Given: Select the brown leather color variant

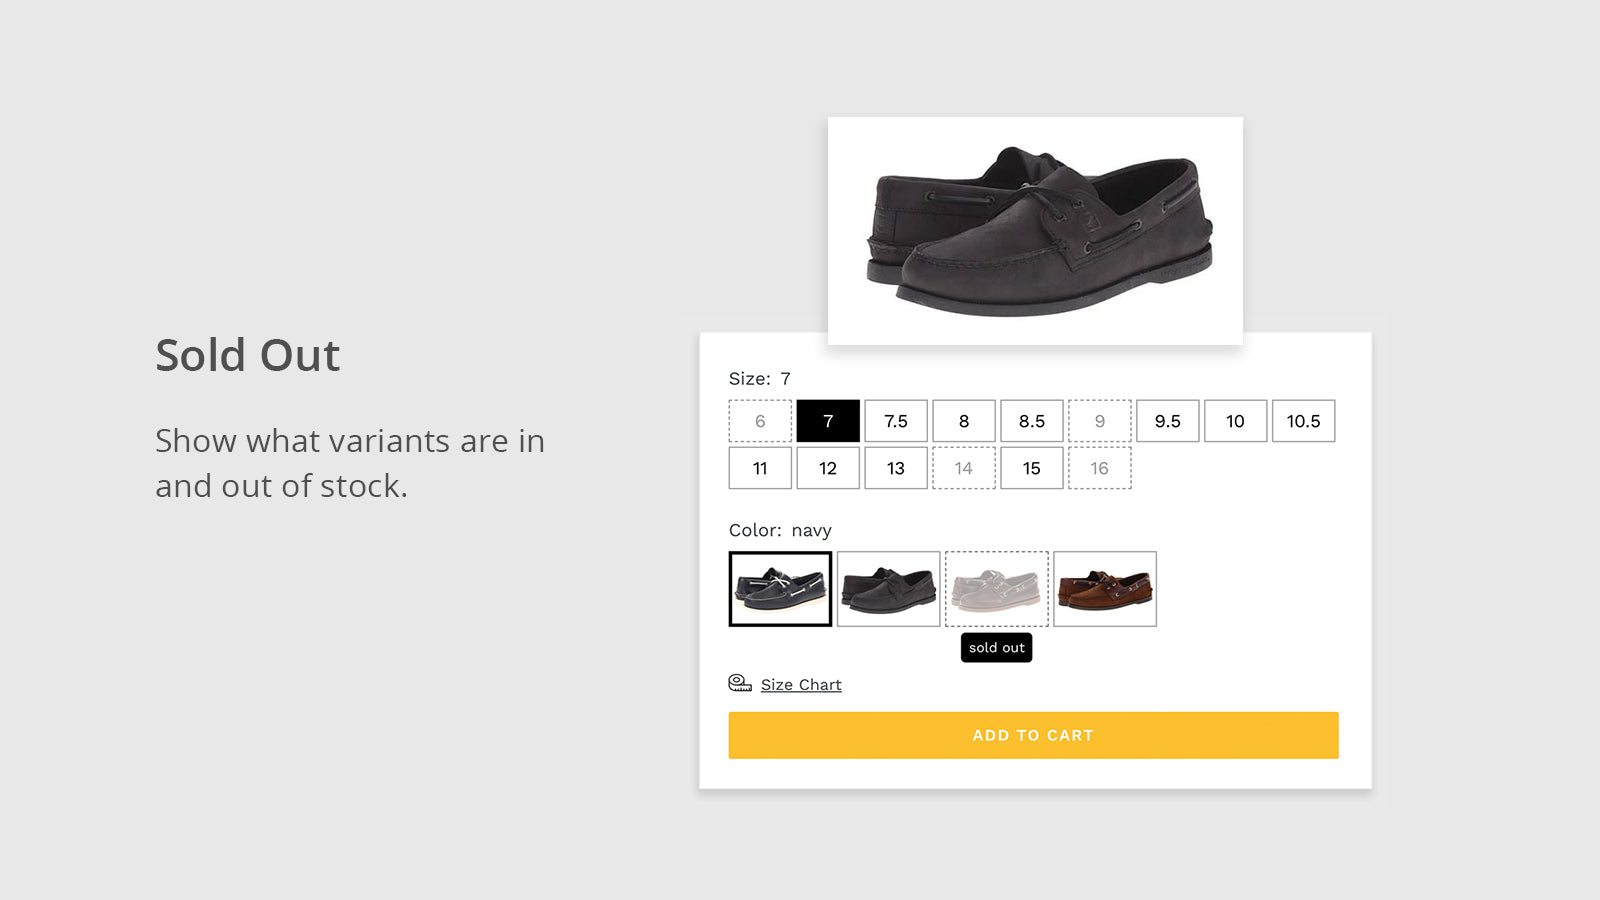Looking at the screenshot, I should (x=1104, y=587).
